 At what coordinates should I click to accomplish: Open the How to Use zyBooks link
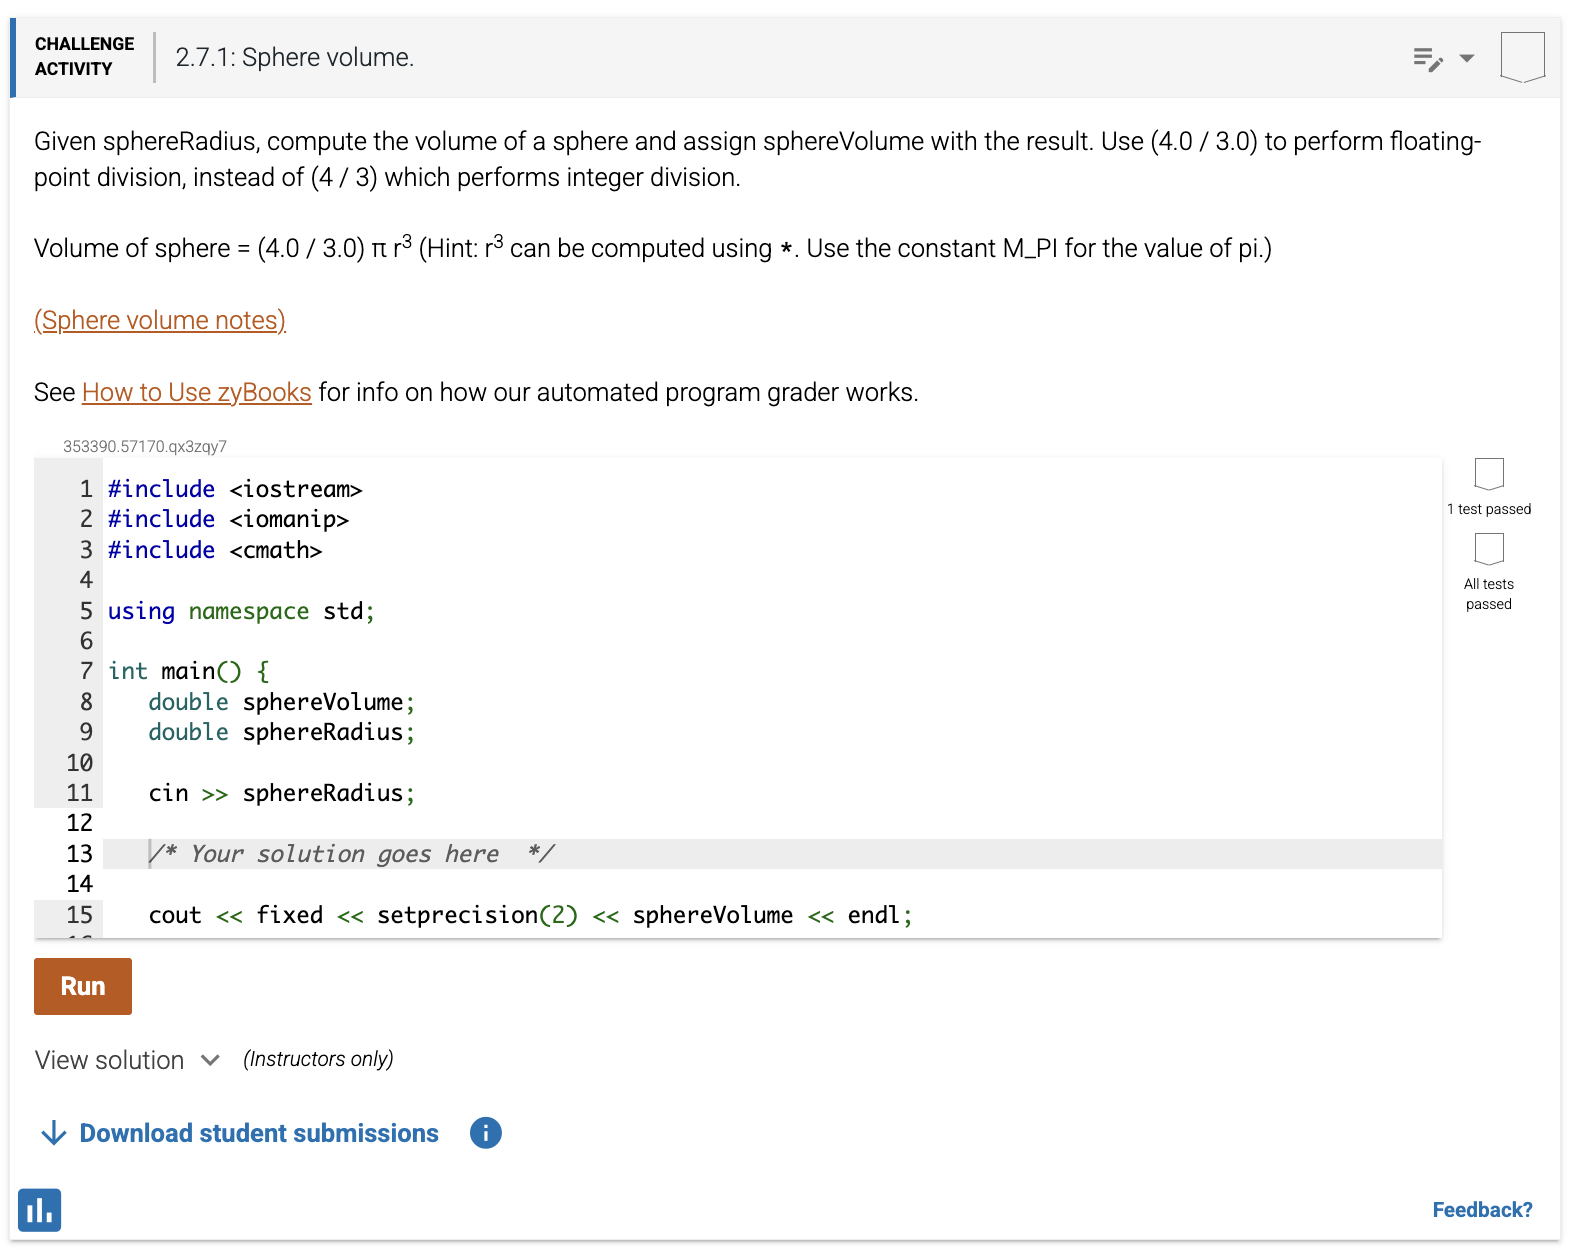[196, 392]
